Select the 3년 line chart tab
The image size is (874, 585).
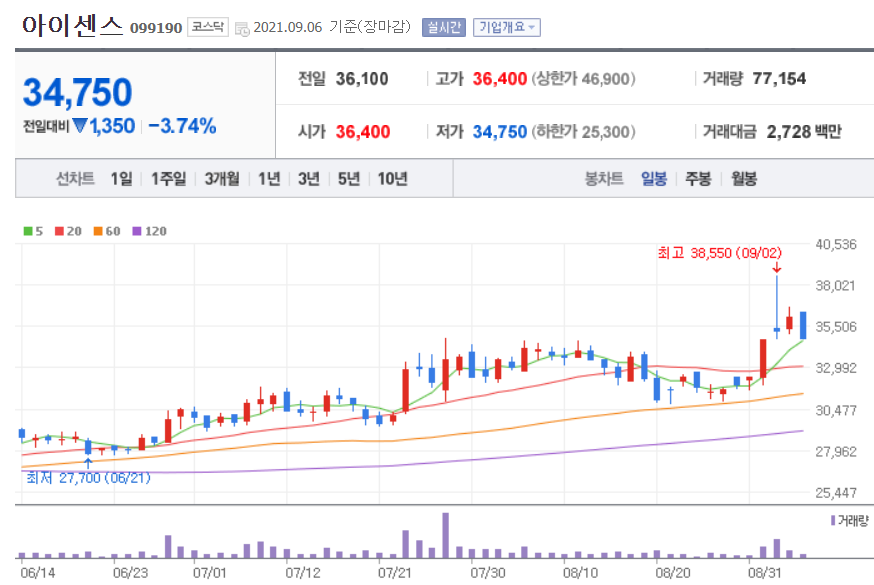309,179
